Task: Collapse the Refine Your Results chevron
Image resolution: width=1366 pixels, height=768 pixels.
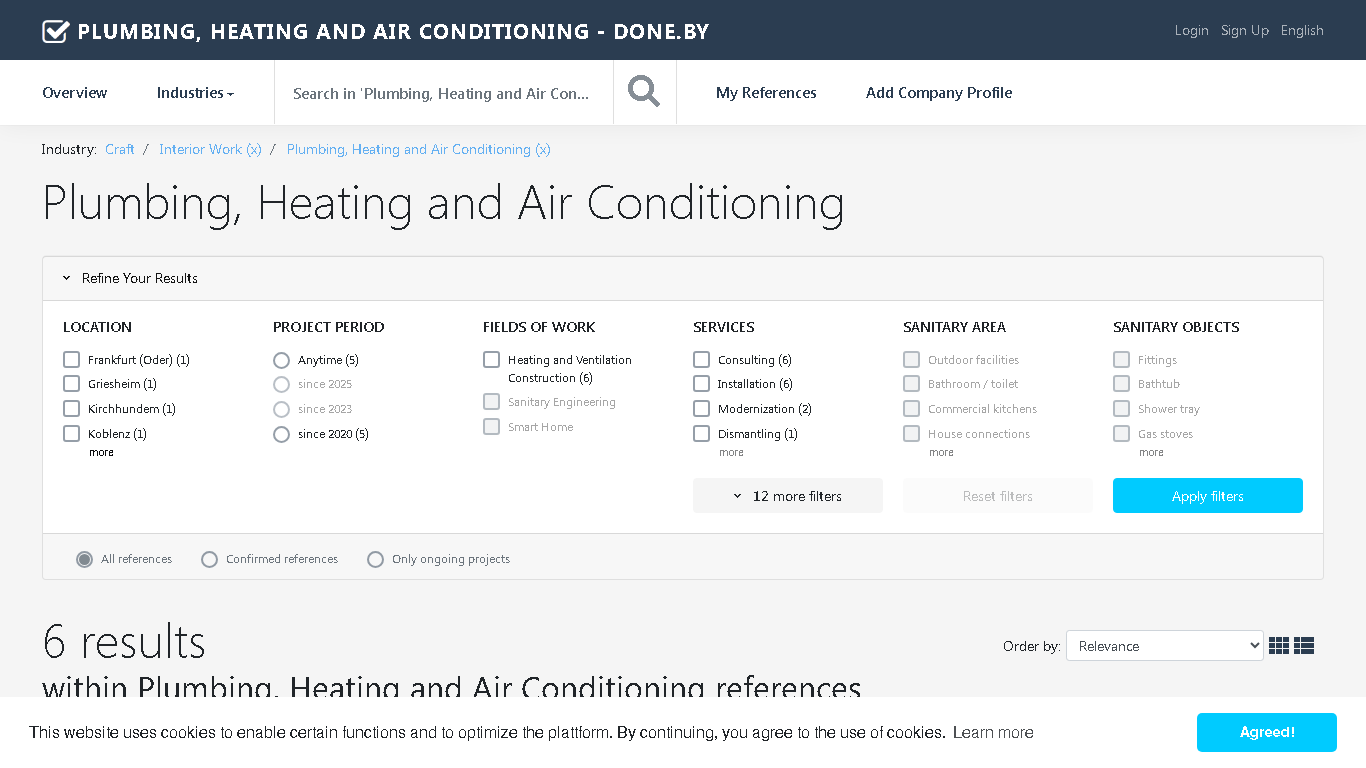Action: pyautogui.click(x=67, y=278)
